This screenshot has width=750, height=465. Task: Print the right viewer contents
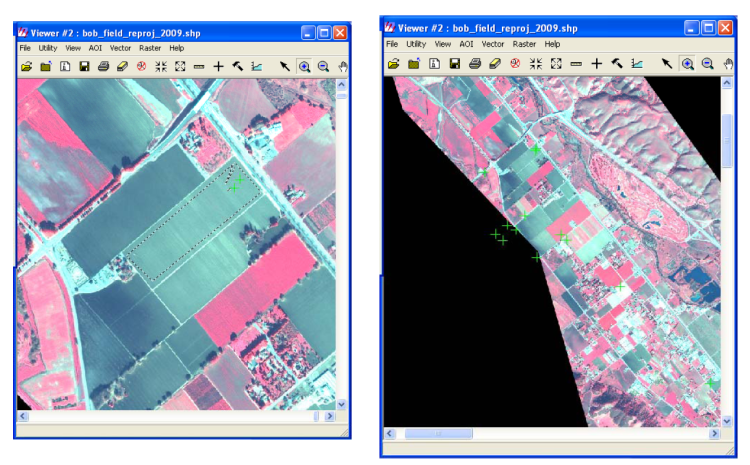point(474,64)
